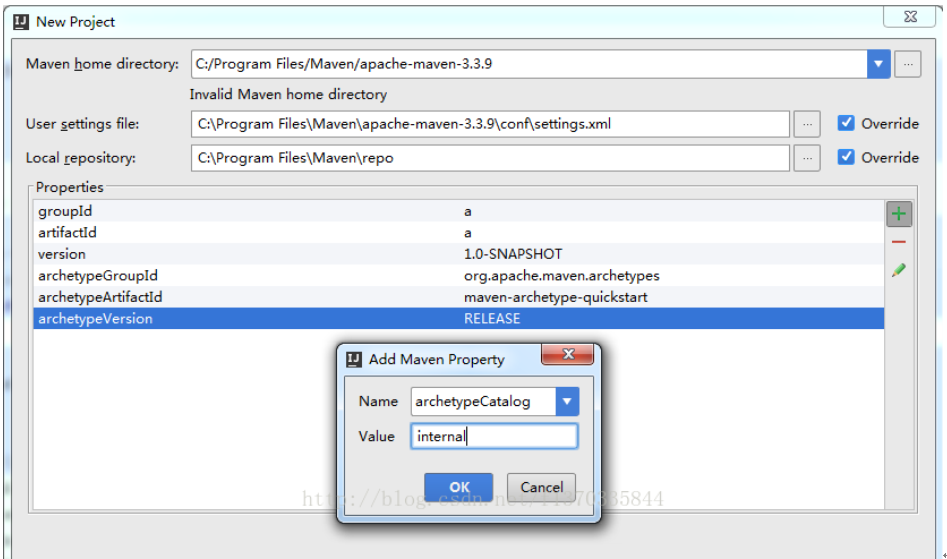Select the artifactId property row
947x559 pixels.
pos(458,232)
